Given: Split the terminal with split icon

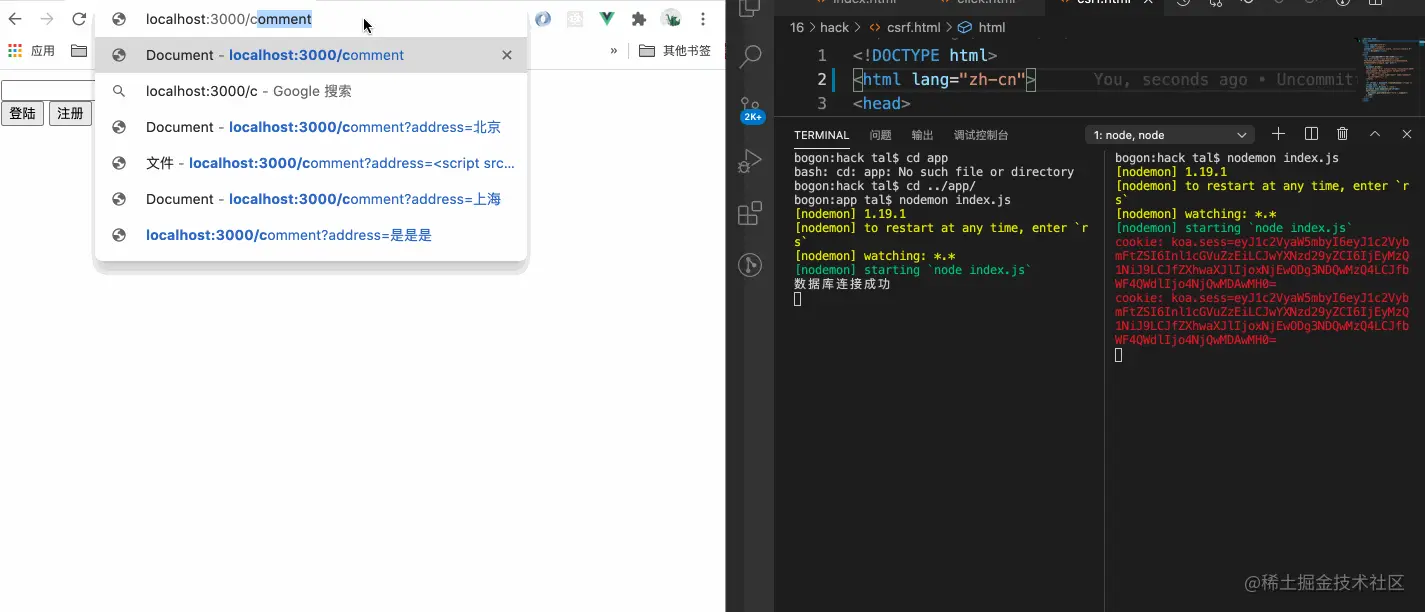Looking at the screenshot, I should [1311, 134].
